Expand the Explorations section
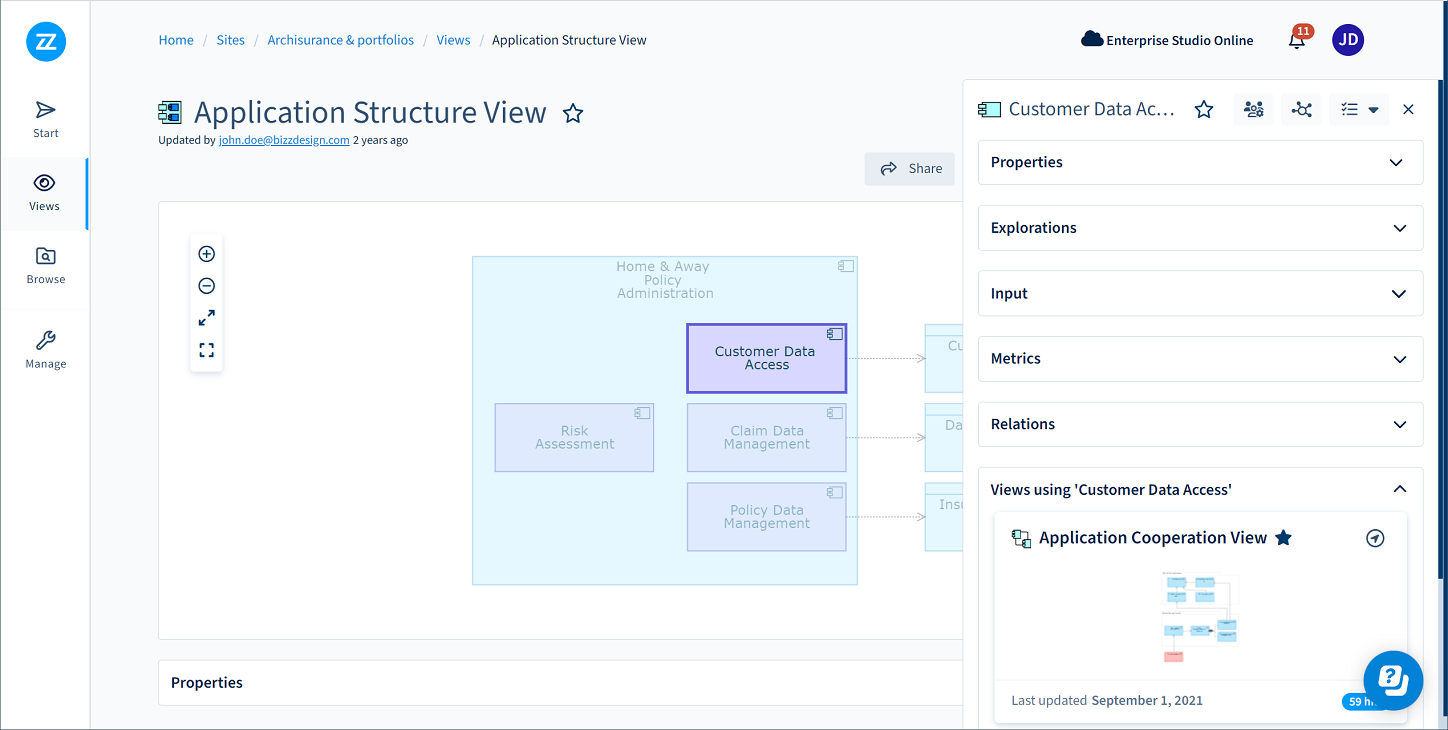1448x730 pixels. [x=1200, y=228]
